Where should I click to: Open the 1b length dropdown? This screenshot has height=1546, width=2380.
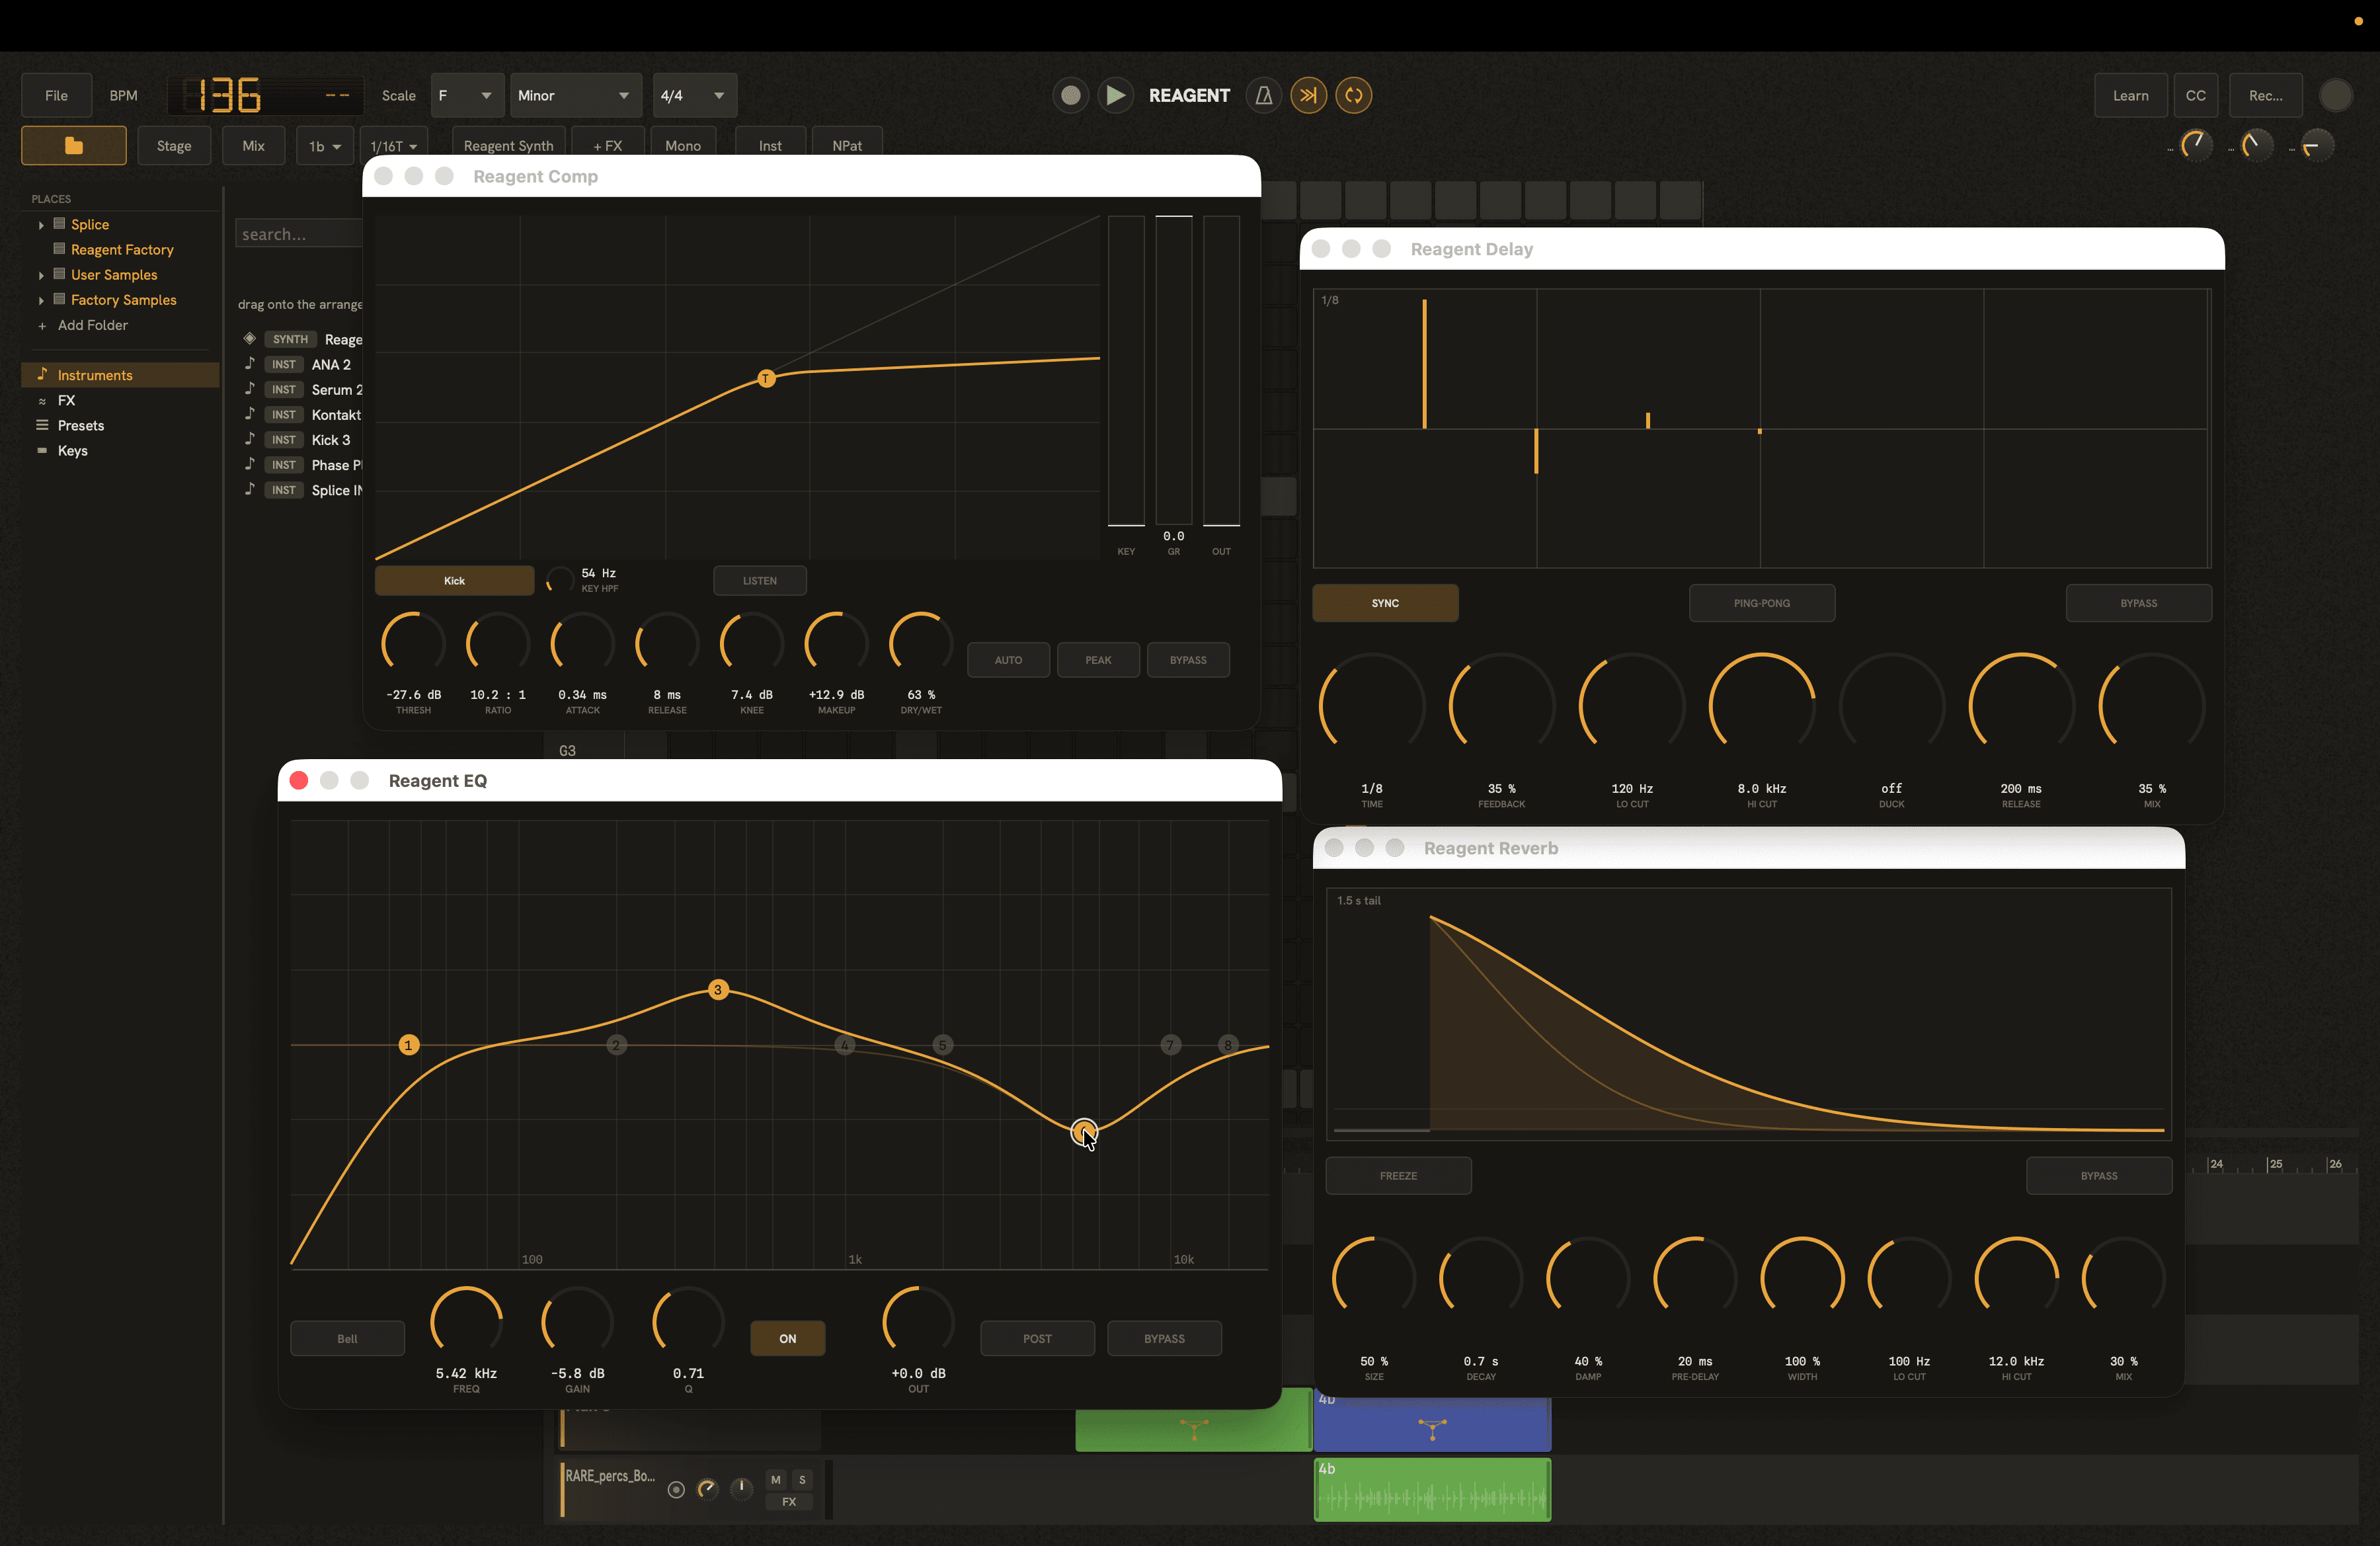pyautogui.click(x=325, y=146)
